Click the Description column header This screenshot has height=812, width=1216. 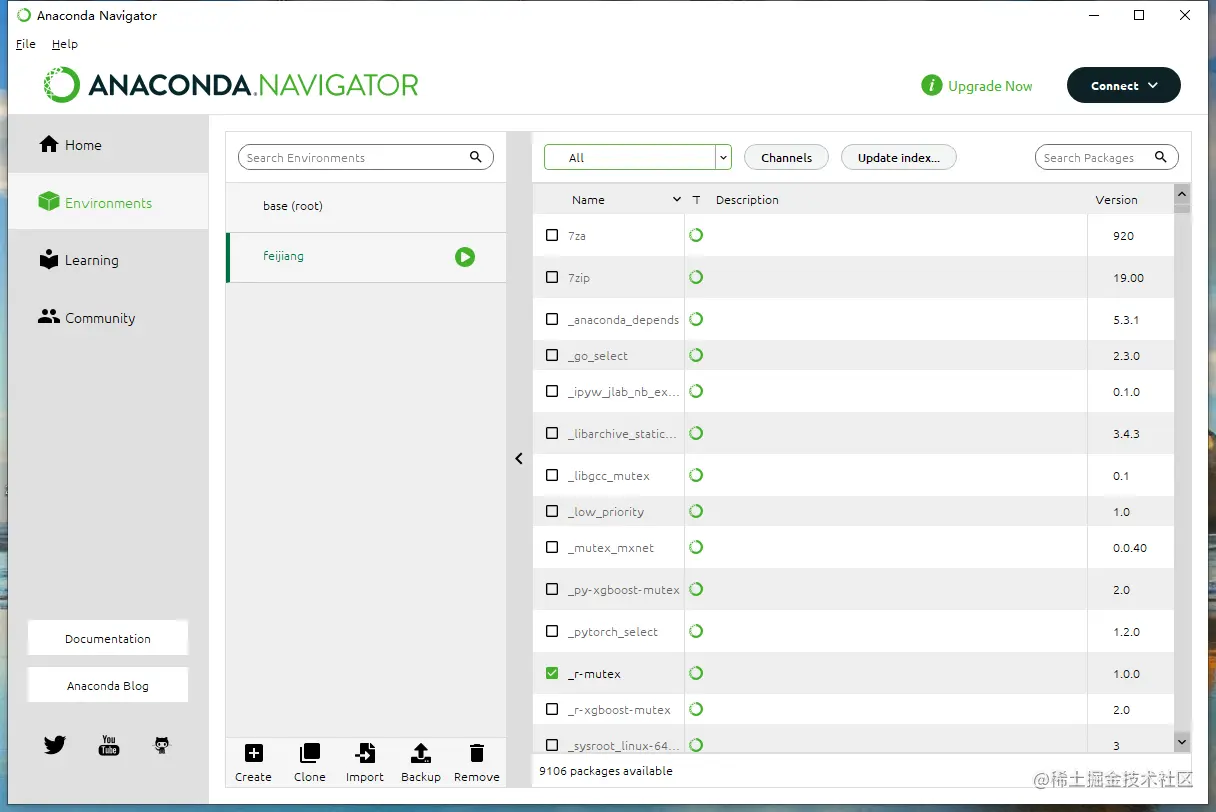747,200
